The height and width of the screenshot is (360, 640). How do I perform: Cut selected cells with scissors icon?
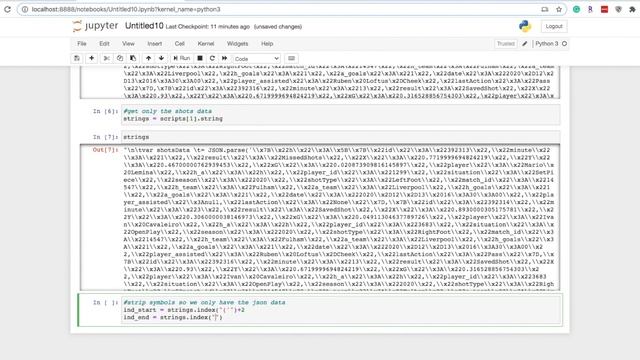pyautogui.click(x=107, y=58)
